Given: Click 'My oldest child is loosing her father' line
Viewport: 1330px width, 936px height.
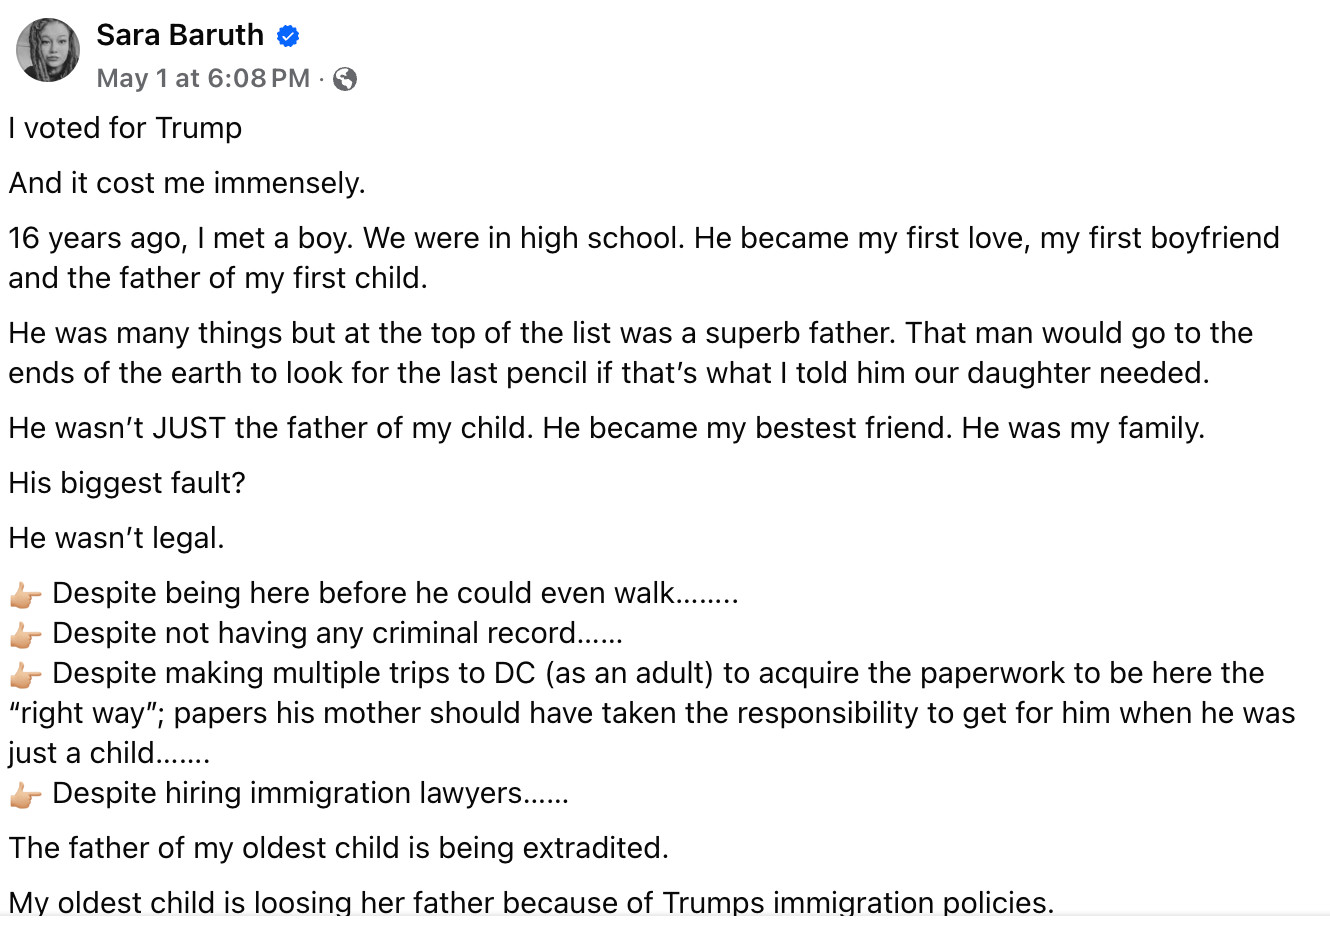Looking at the screenshot, I should (x=531, y=902).
